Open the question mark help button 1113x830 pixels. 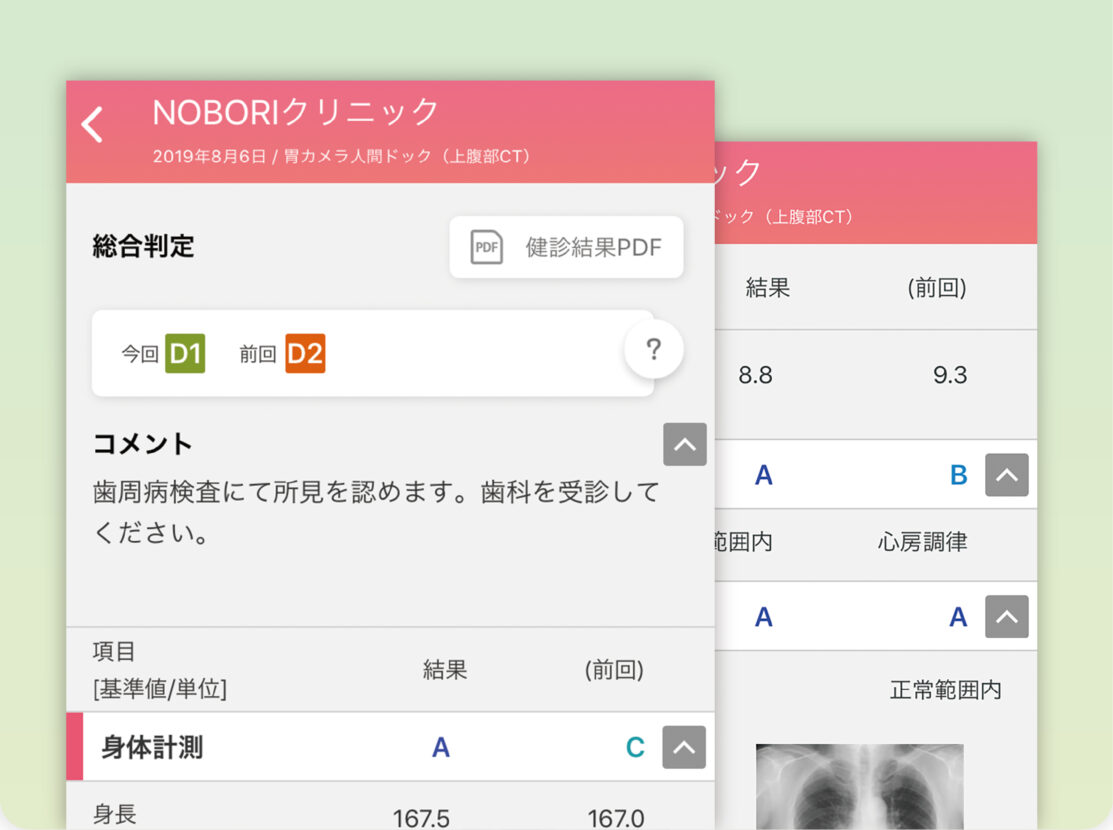pyautogui.click(x=653, y=350)
